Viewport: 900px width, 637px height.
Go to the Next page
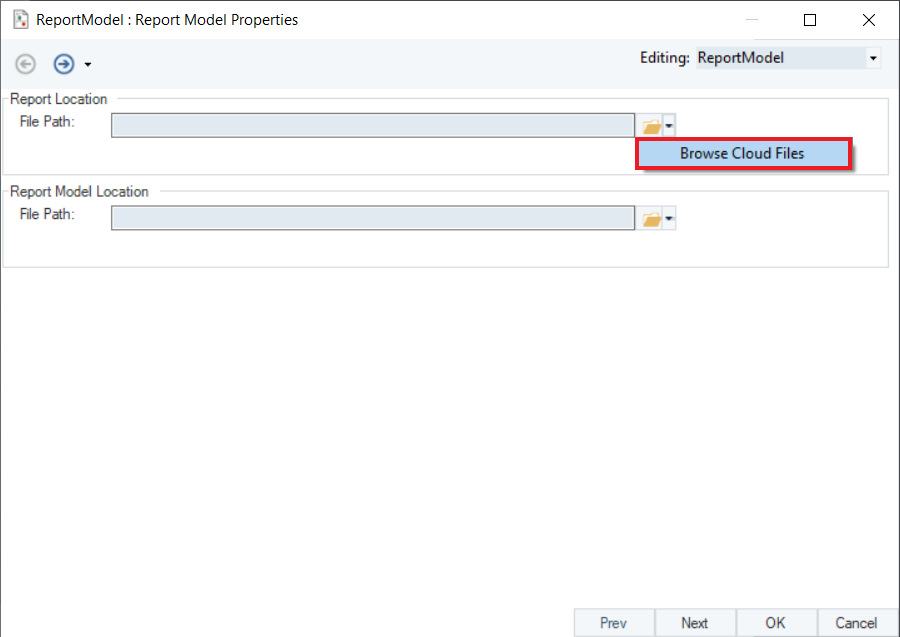(x=695, y=622)
